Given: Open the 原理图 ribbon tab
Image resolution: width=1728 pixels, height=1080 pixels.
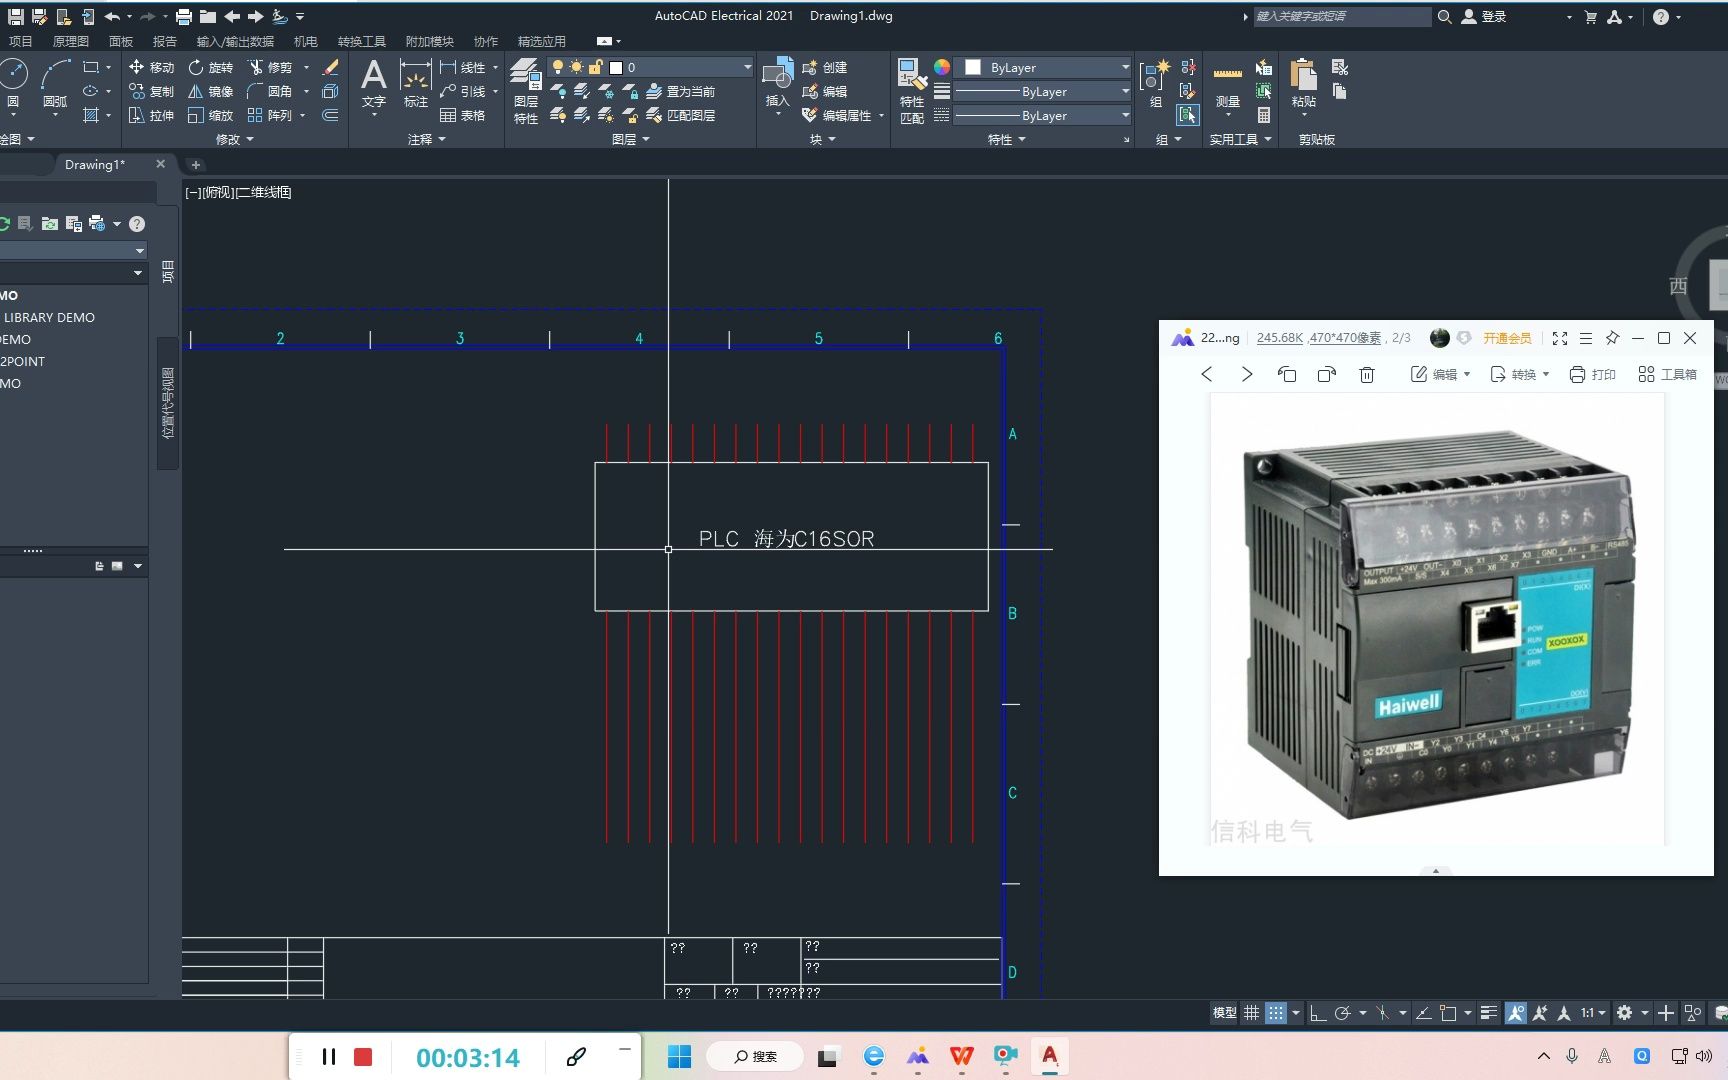Looking at the screenshot, I should pos(70,41).
